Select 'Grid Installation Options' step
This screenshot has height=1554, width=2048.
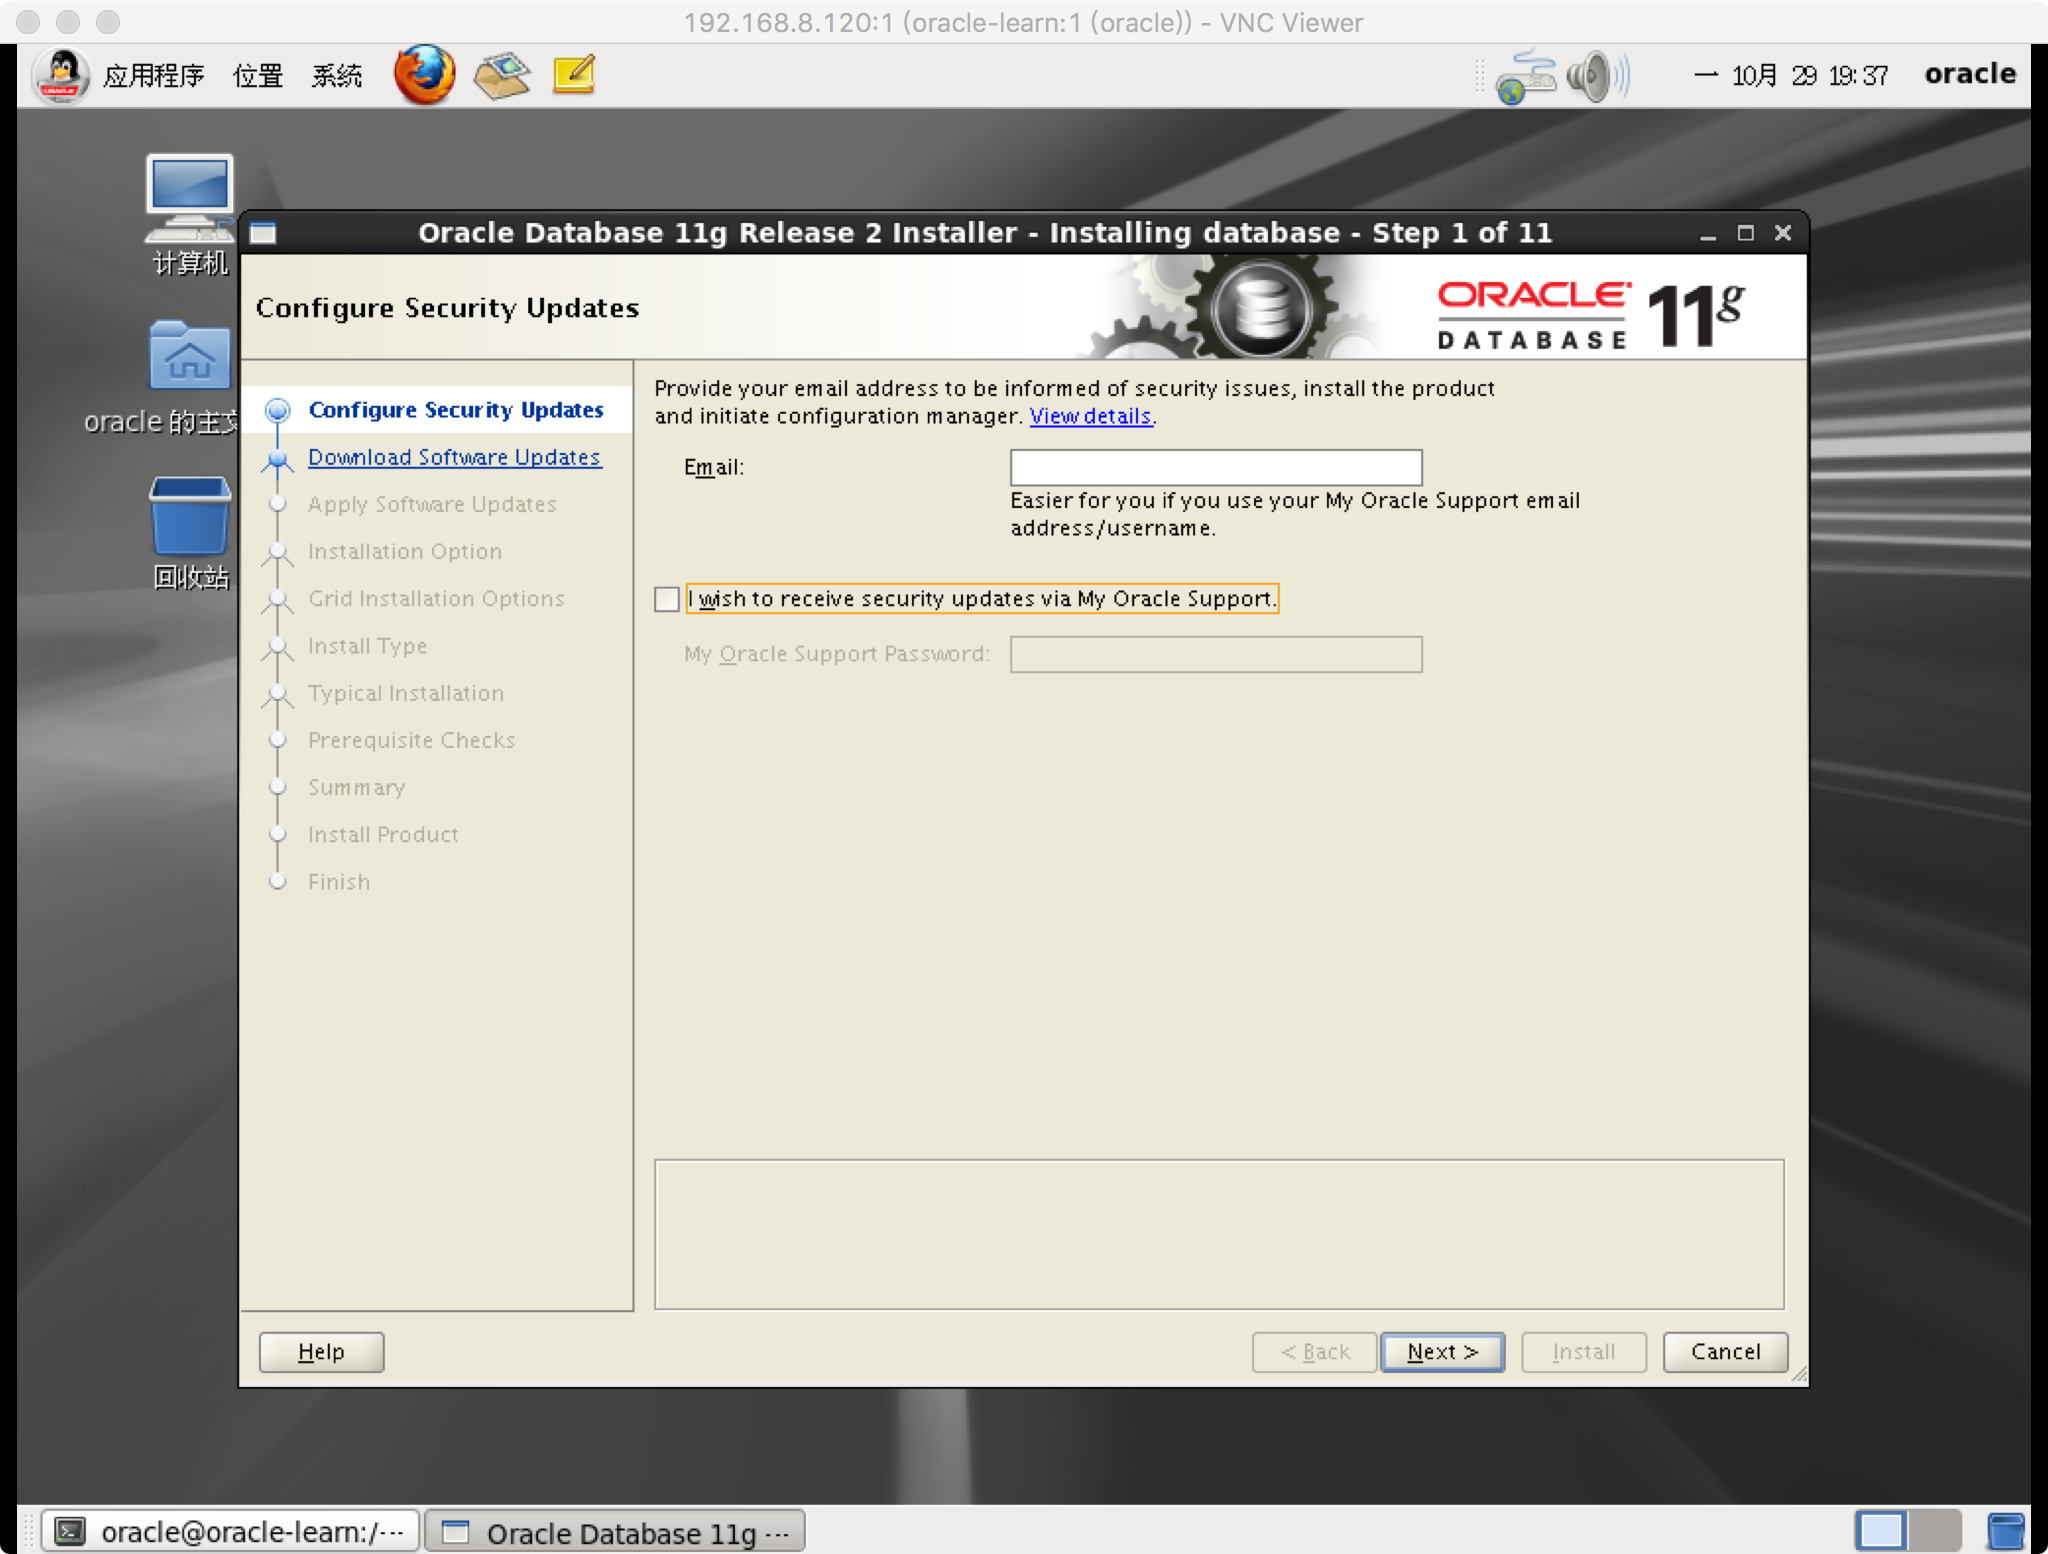click(434, 597)
